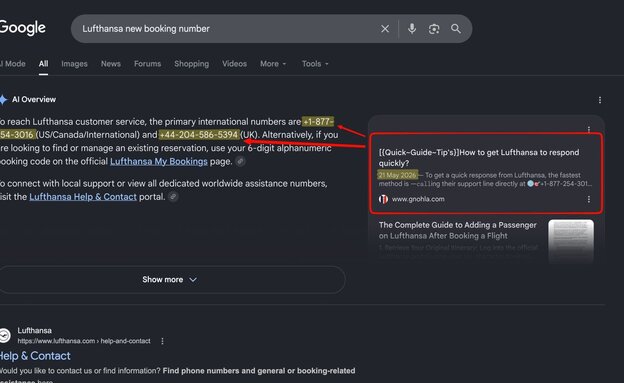Switch to the Videos tab
This screenshot has width=624, height=383.
234,64
